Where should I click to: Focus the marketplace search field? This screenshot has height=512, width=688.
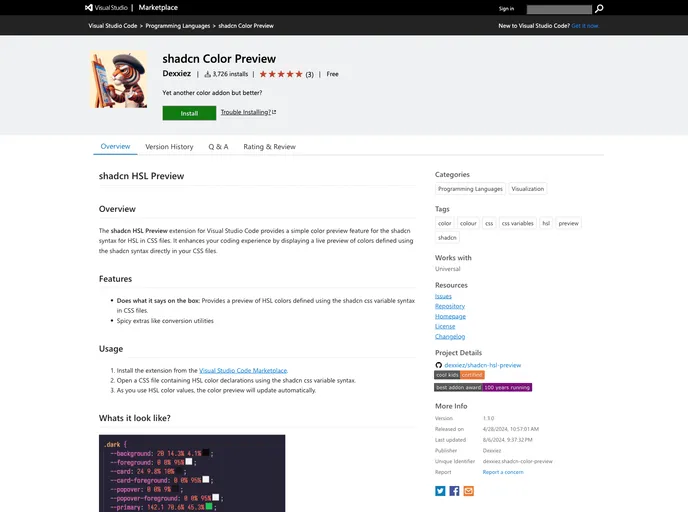(x=559, y=9)
